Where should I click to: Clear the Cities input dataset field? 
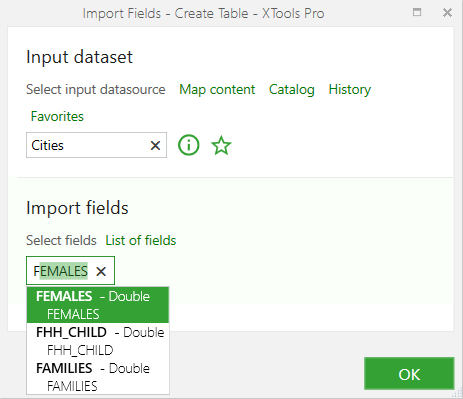pos(155,145)
